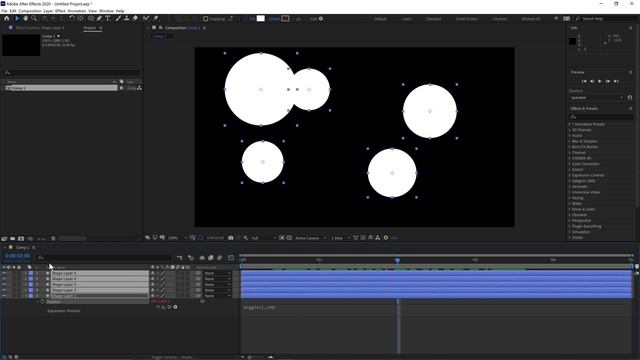Toggle visibility eye of Shape Layer 2

pos(4,290)
